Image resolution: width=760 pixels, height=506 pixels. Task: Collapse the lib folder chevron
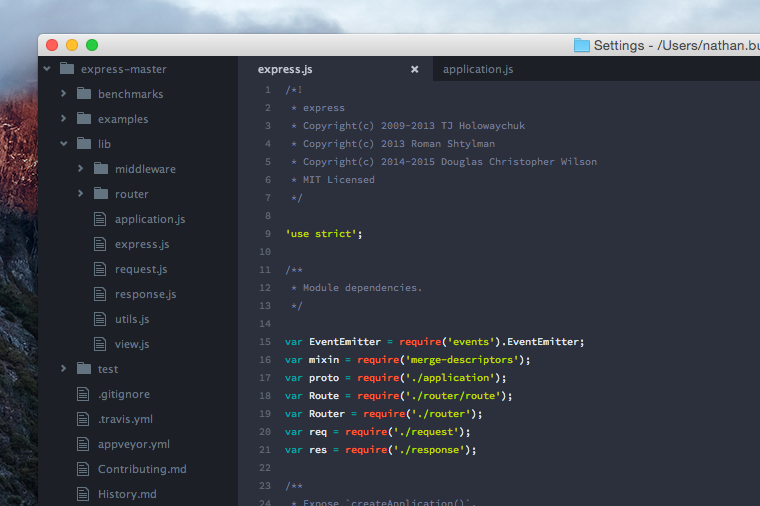(x=63, y=143)
